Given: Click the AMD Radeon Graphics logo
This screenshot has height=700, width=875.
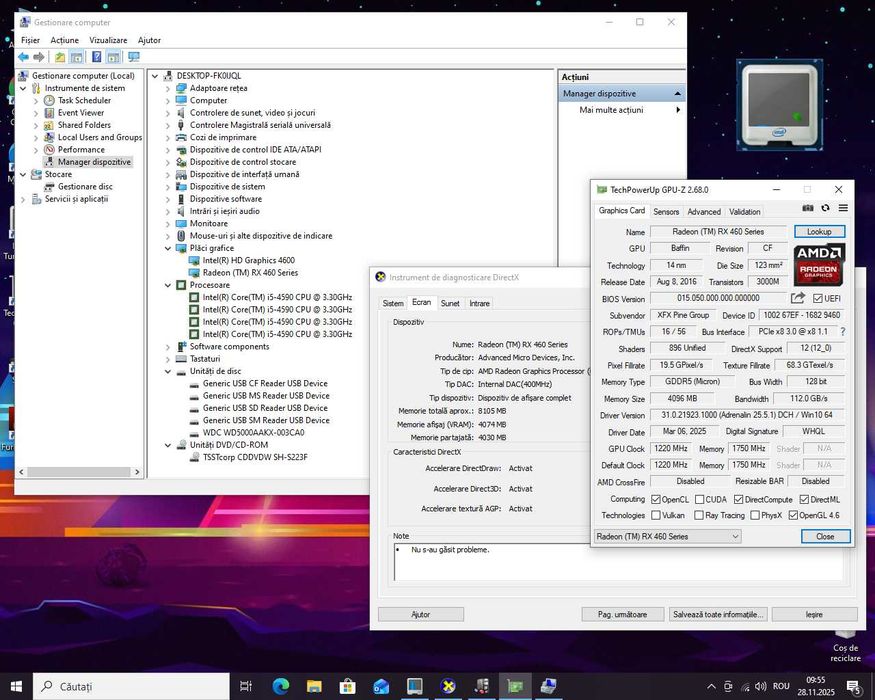Looking at the screenshot, I should 819,265.
